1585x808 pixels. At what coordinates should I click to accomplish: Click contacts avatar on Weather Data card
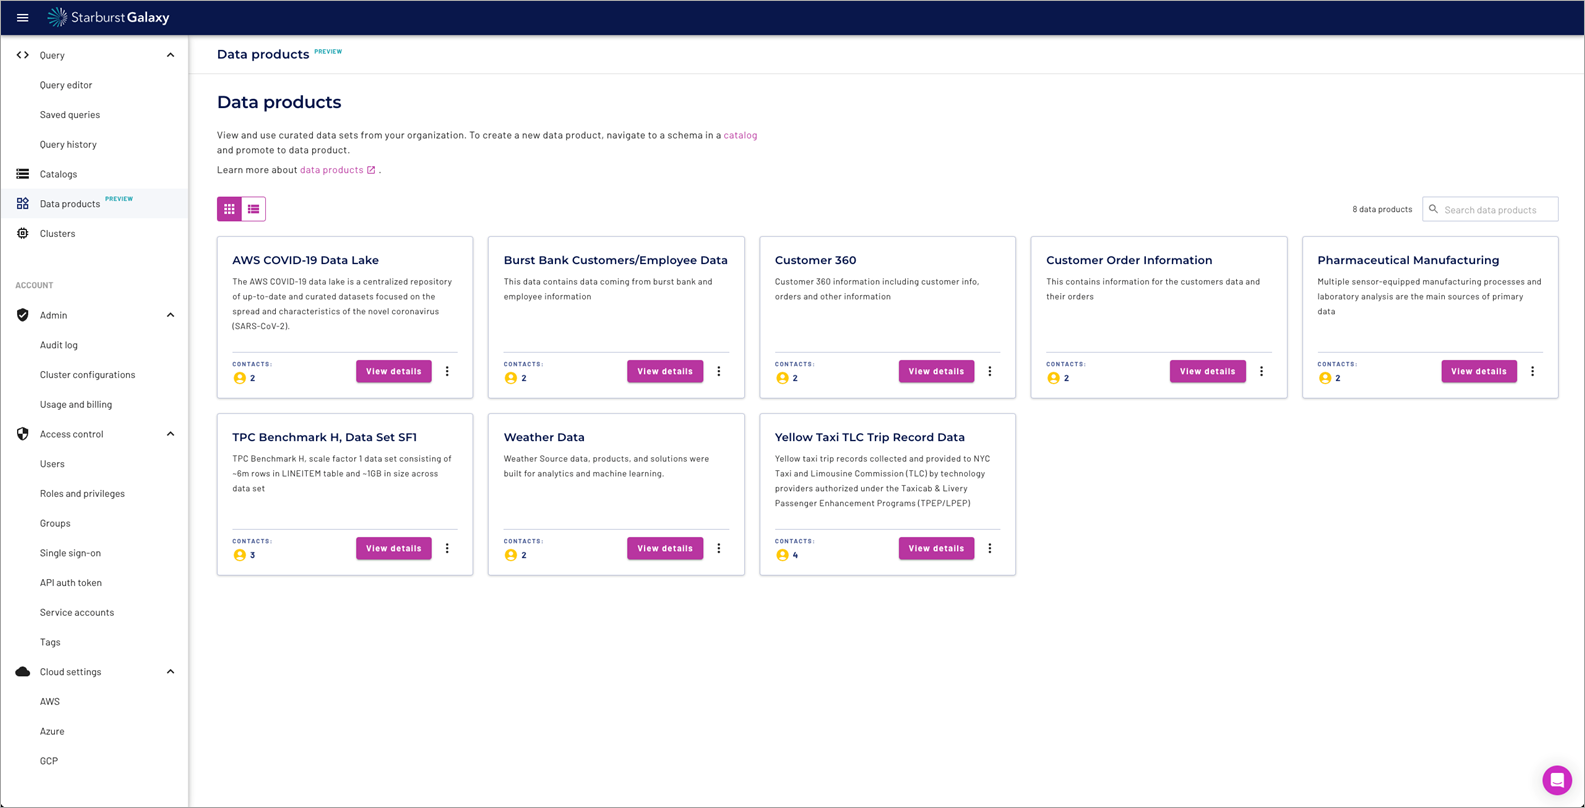point(511,555)
